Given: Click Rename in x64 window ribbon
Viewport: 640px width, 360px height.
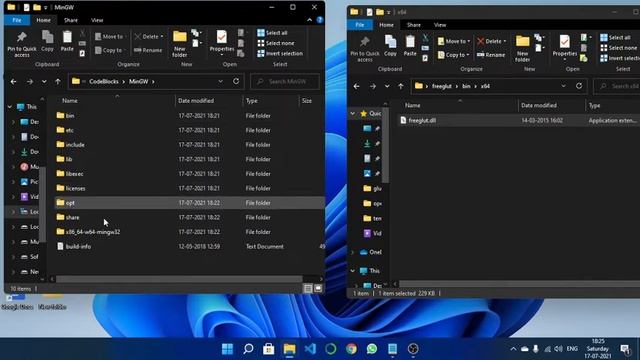Looking at the screenshot, I should tap(491, 55).
